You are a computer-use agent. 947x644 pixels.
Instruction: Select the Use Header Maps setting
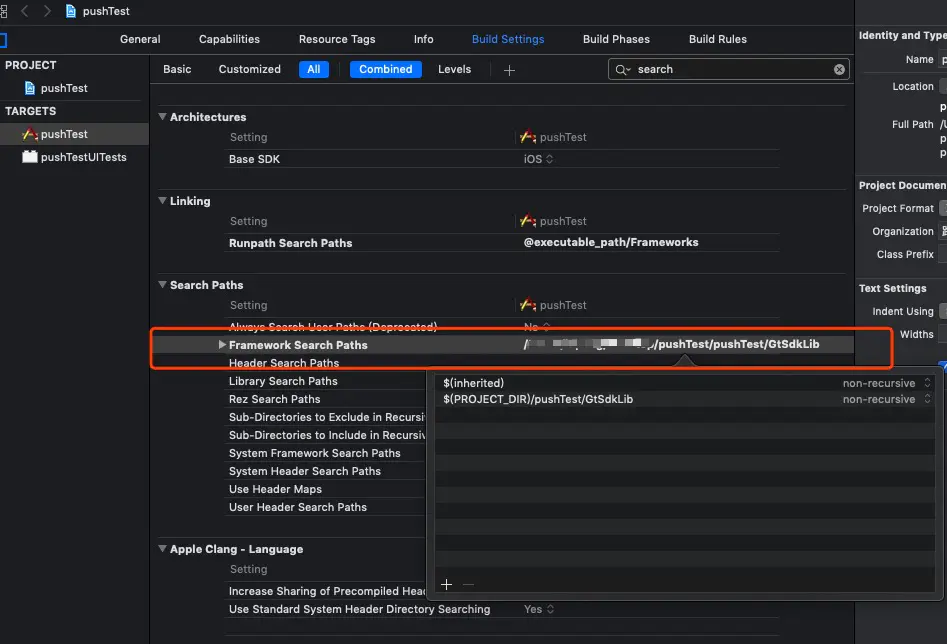tap(275, 489)
